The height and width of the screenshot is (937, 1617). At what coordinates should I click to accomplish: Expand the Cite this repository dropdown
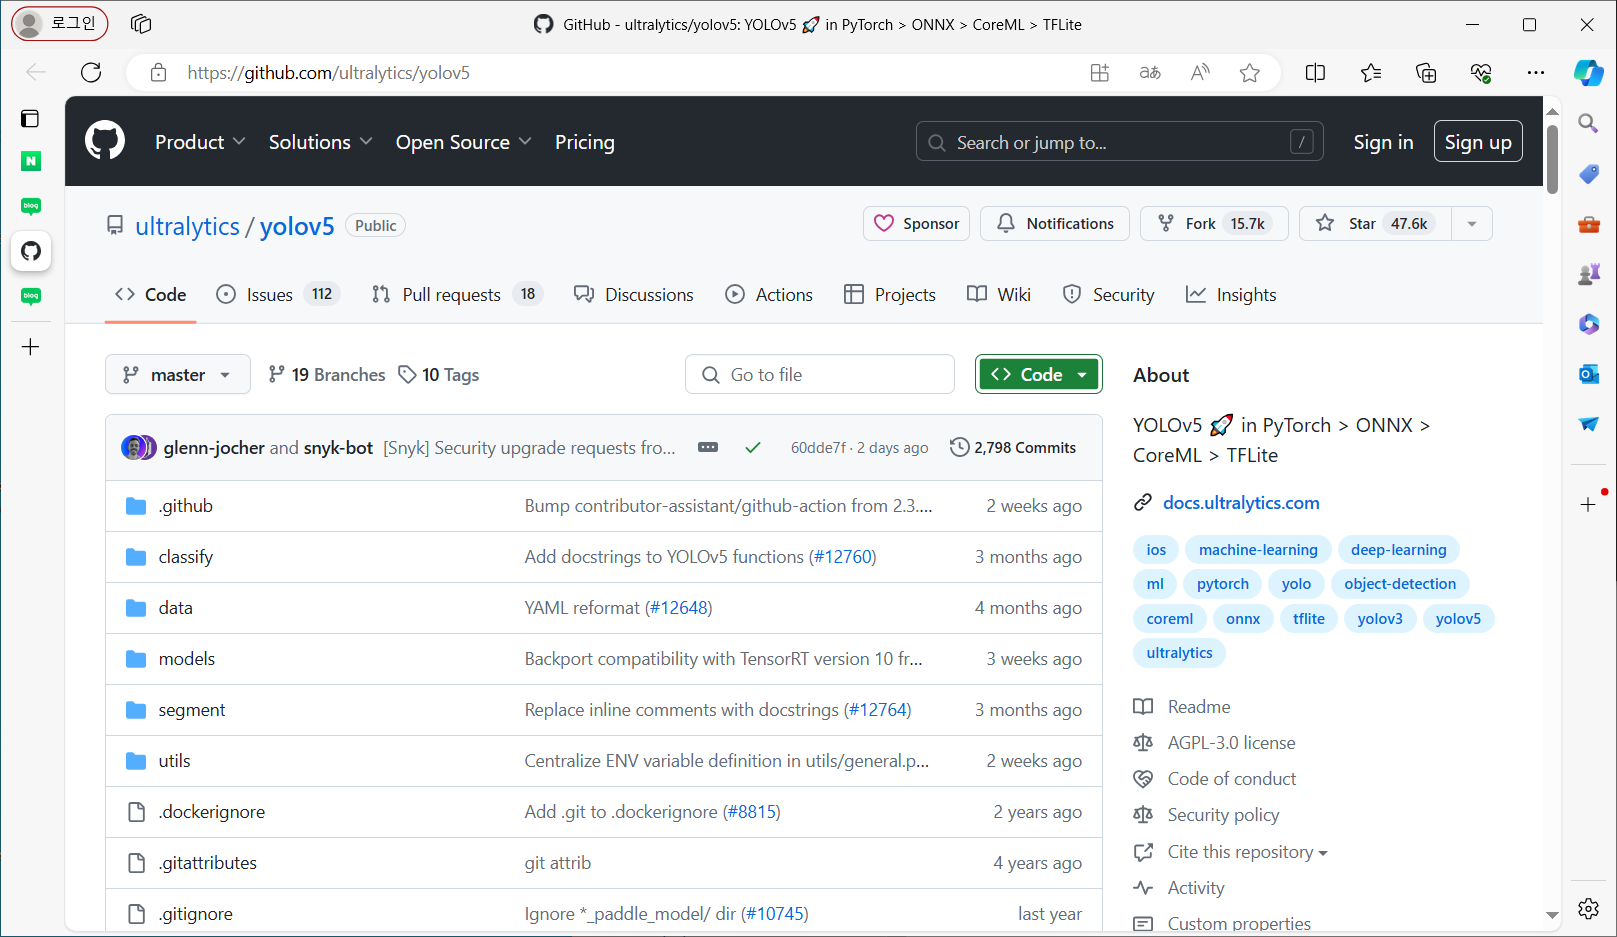tap(1247, 852)
